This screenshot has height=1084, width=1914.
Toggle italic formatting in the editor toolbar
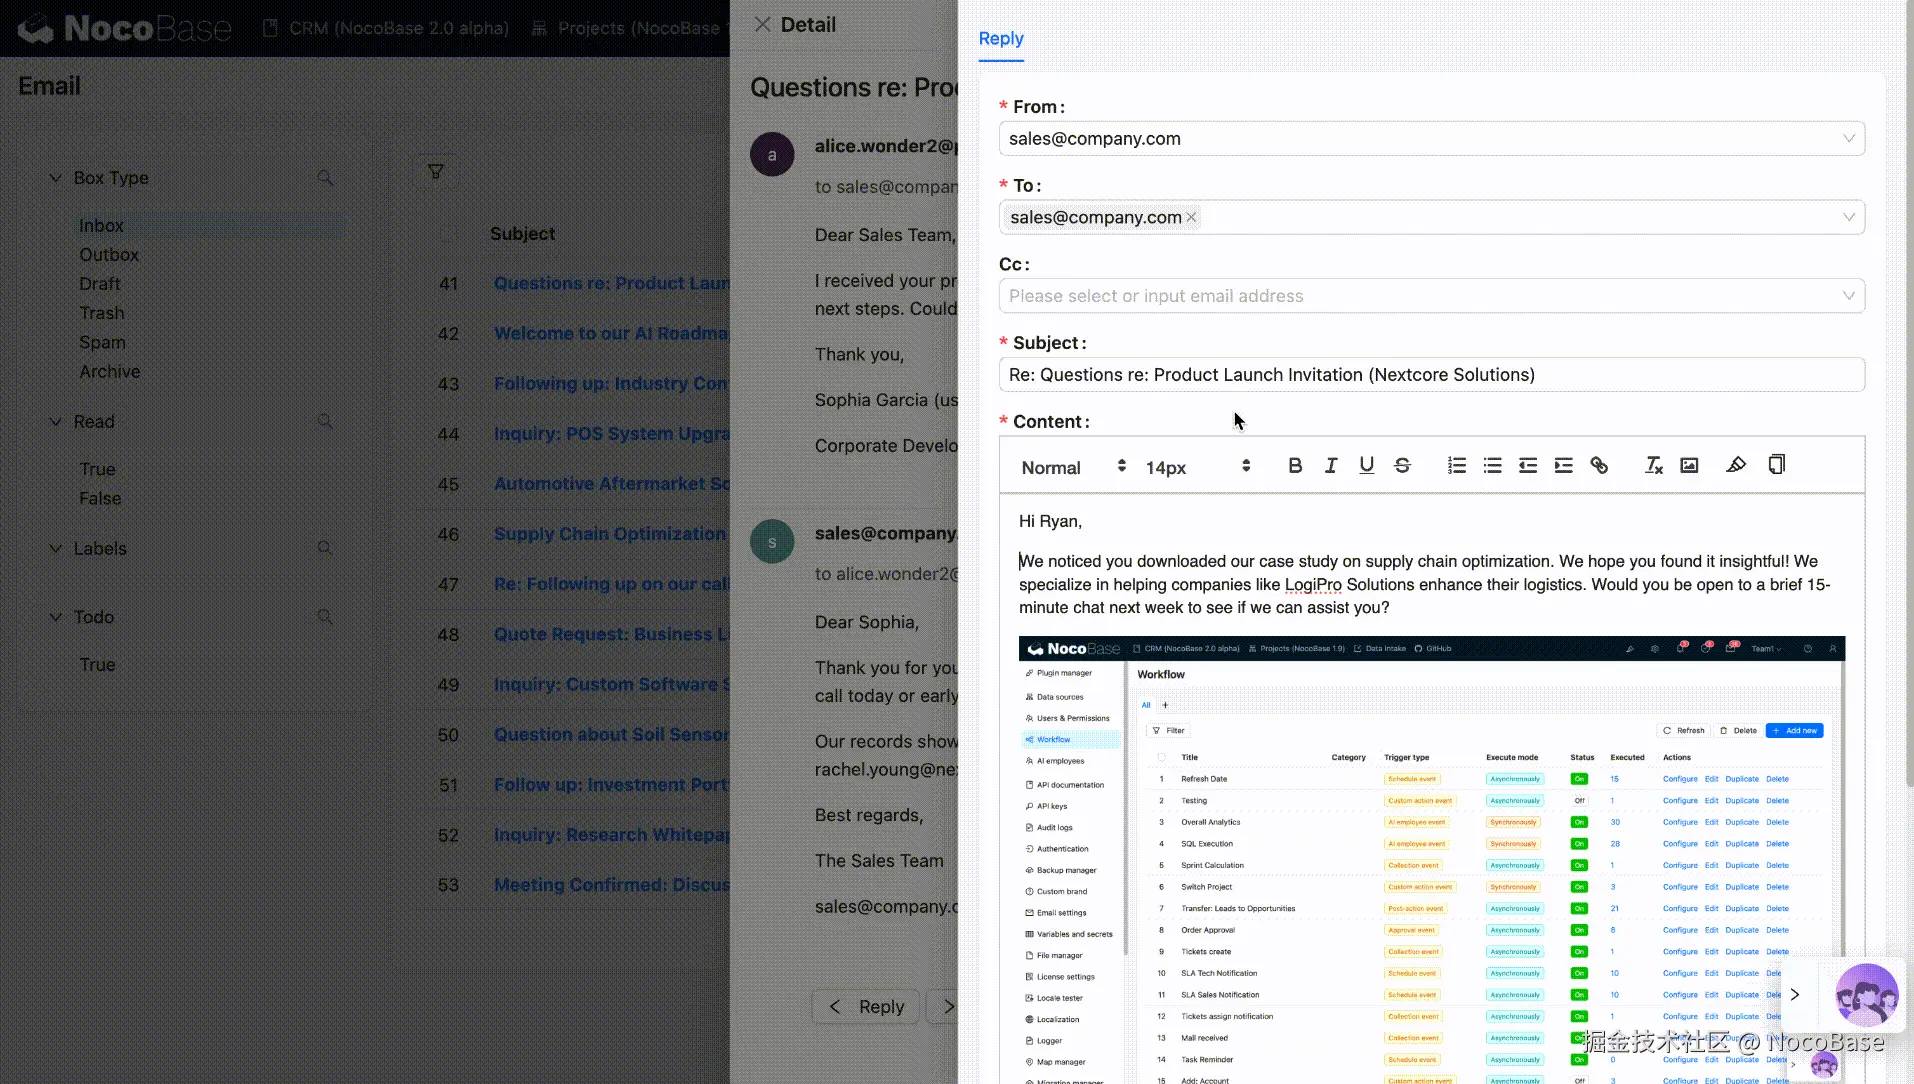[x=1331, y=466]
